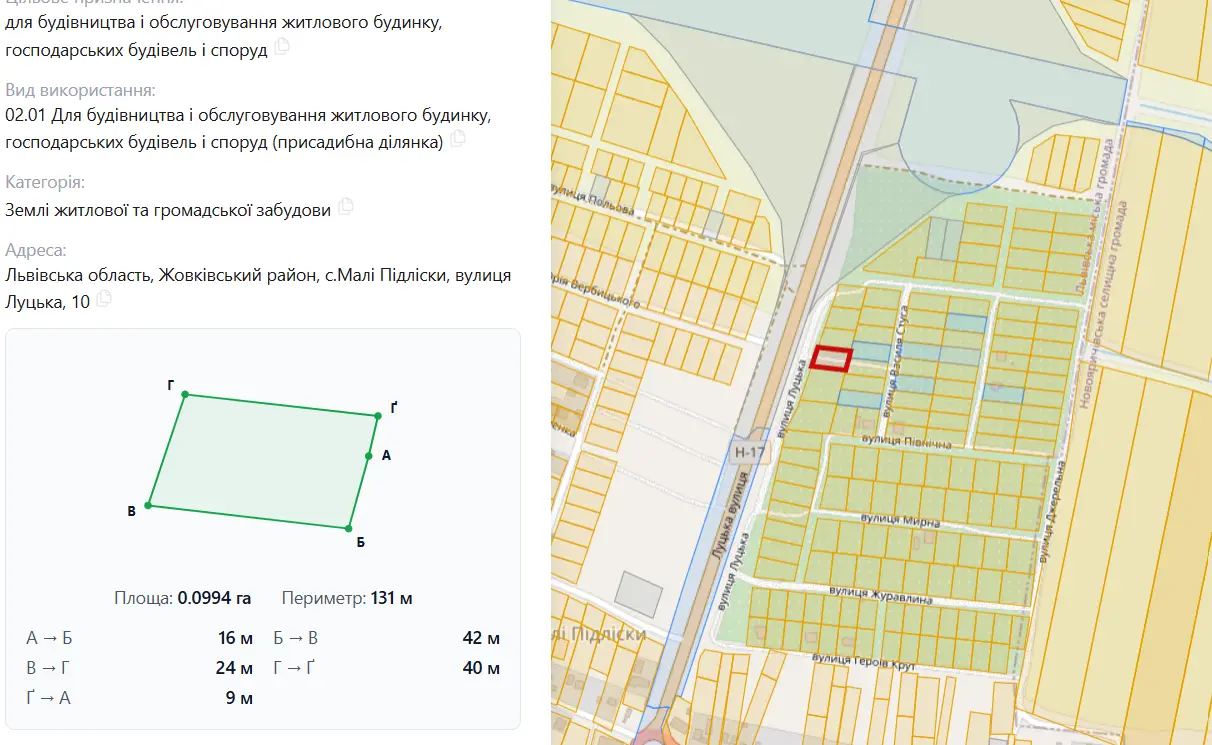1212x745 pixels.
Task: Select vertex В on the parcel diagram
Action: [148, 506]
